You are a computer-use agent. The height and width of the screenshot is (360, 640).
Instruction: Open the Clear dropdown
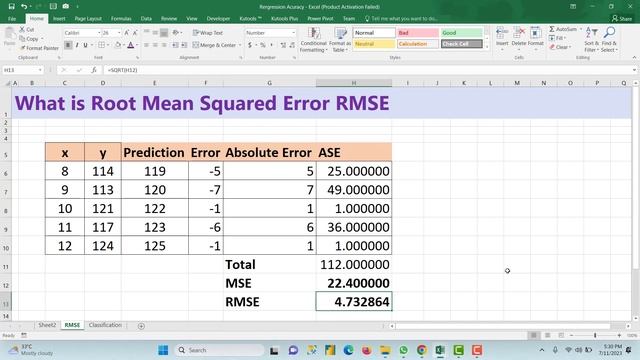click(560, 47)
